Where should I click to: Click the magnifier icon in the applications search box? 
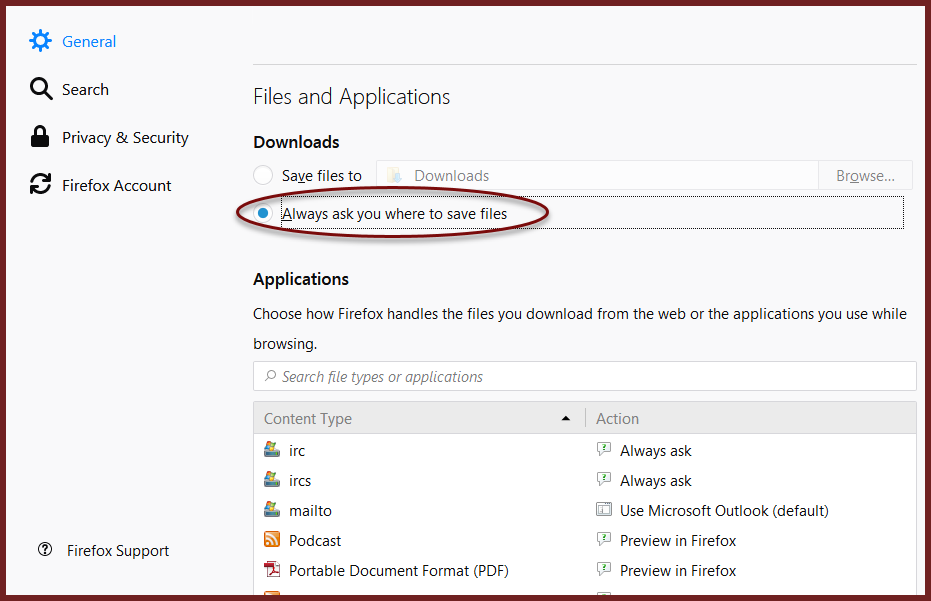[x=271, y=376]
